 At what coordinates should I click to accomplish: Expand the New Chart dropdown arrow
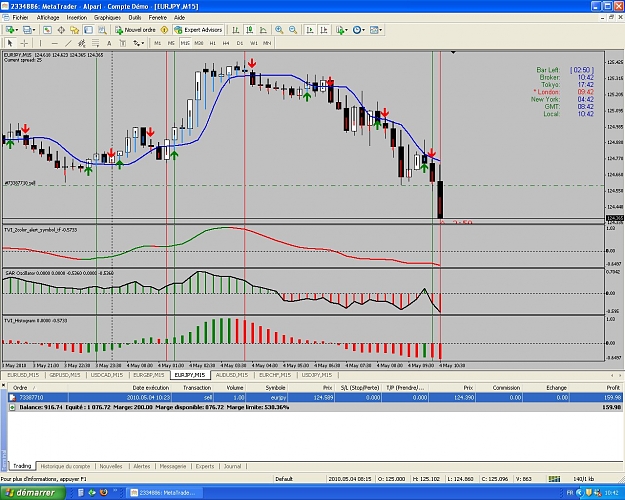coord(17,30)
